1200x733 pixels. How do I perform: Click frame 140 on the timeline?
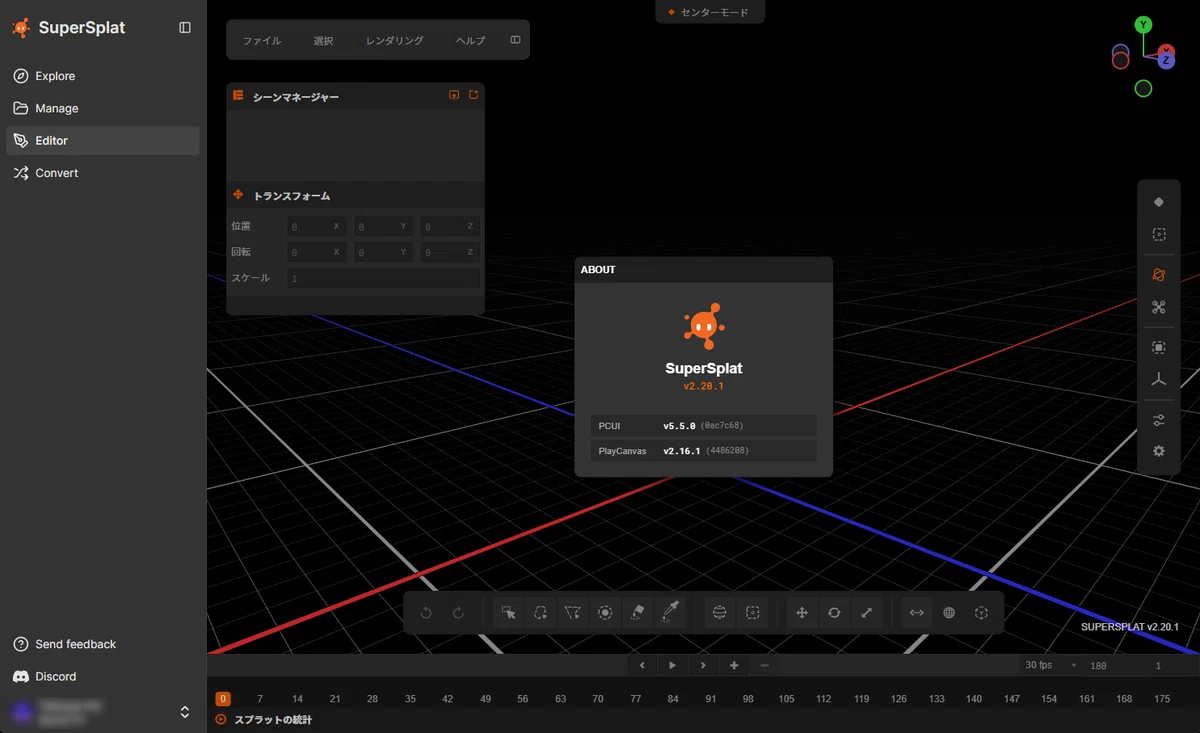click(974, 699)
